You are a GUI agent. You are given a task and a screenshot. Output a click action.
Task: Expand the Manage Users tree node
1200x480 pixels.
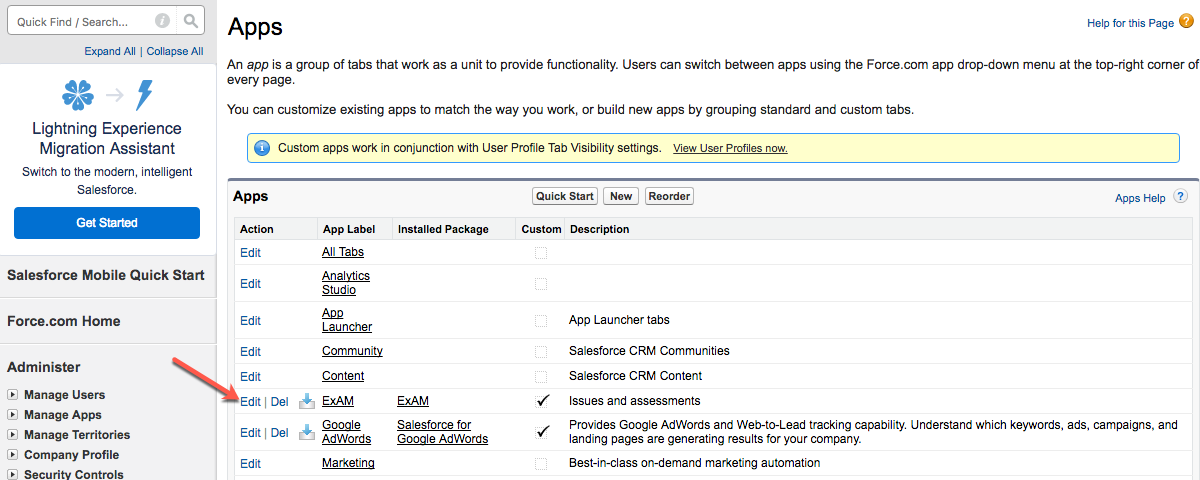pyautogui.click(x=13, y=395)
